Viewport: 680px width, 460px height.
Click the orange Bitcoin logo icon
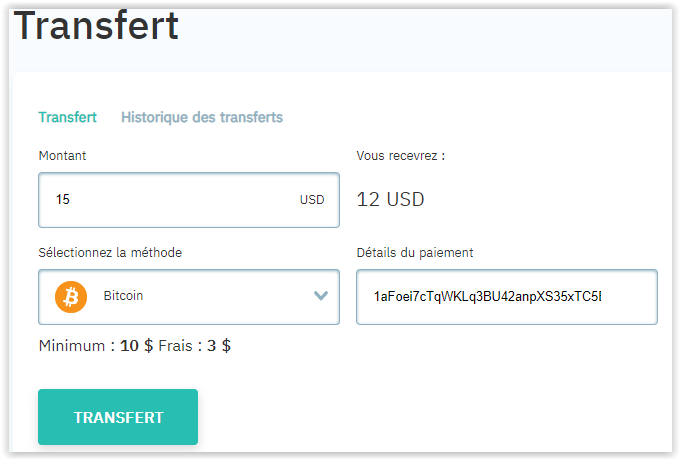(x=71, y=297)
